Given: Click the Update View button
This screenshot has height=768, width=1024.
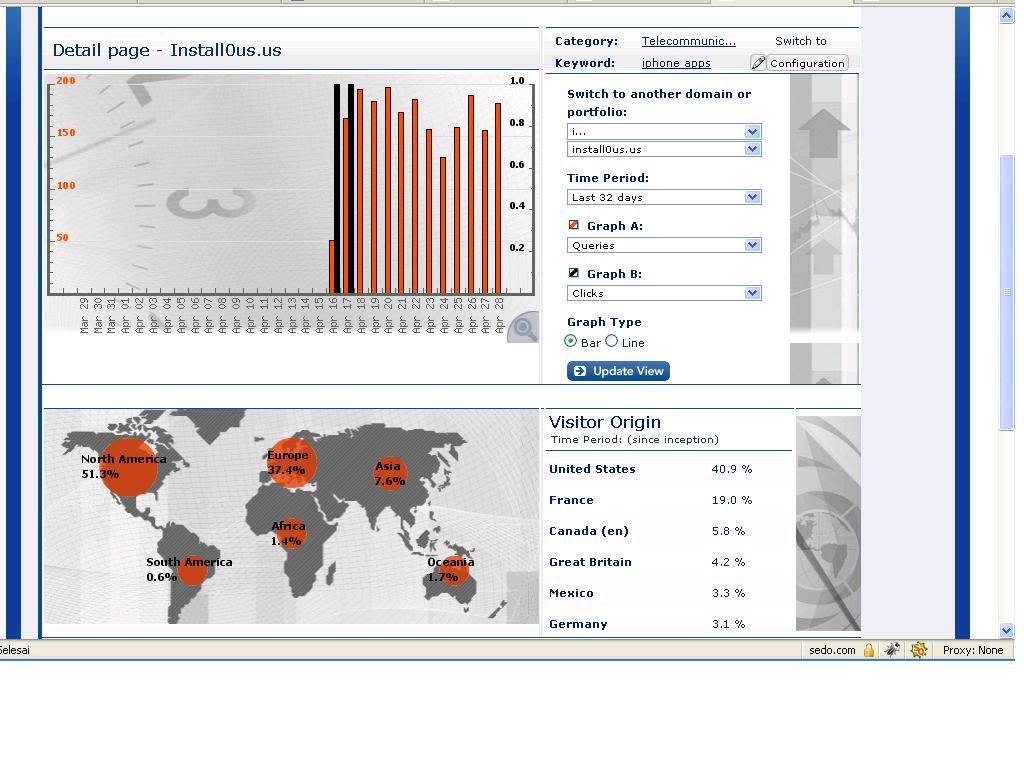Looking at the screenshot, I should point(618,371).
